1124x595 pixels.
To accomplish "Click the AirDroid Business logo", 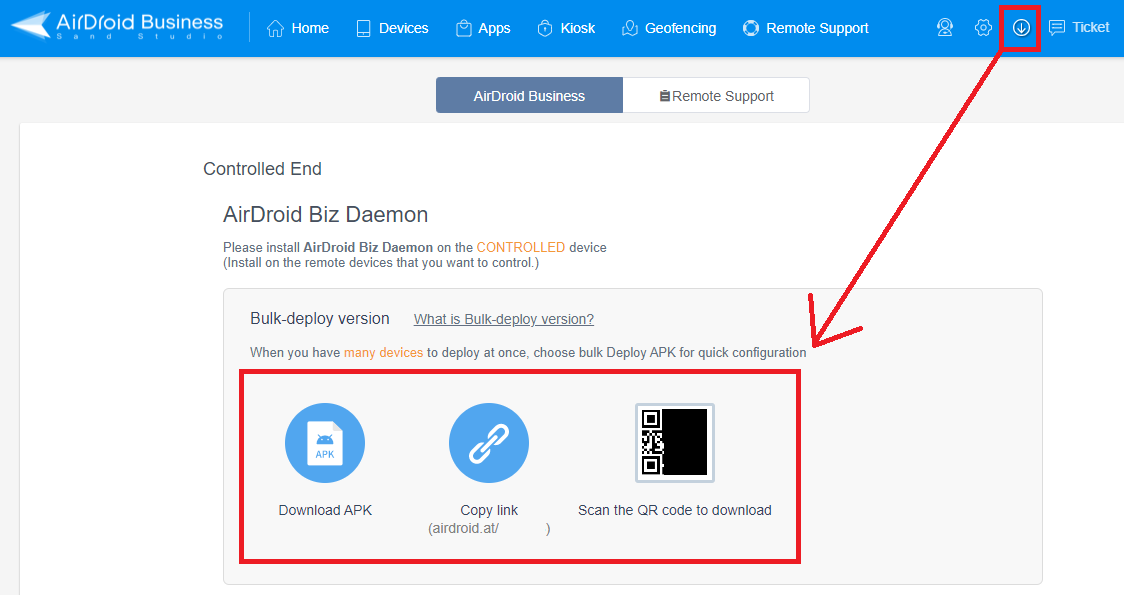I will pyautogui.click(x=118, y=27).
